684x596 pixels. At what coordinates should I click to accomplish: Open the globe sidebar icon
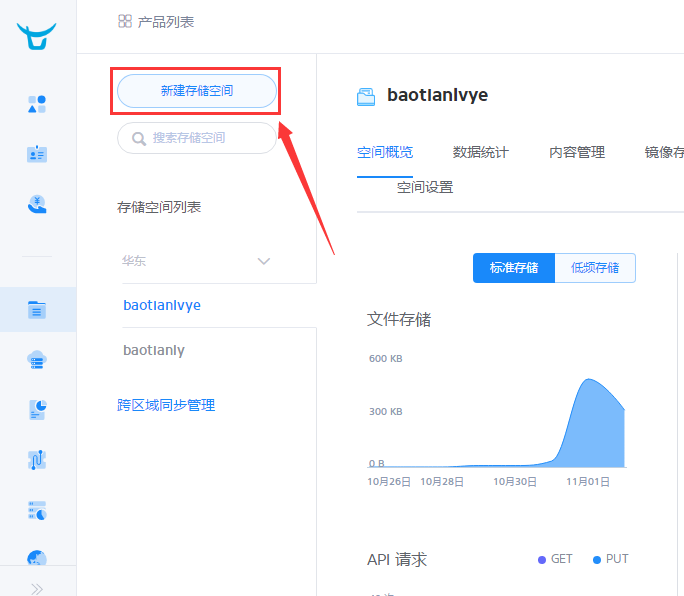[37, 558]
